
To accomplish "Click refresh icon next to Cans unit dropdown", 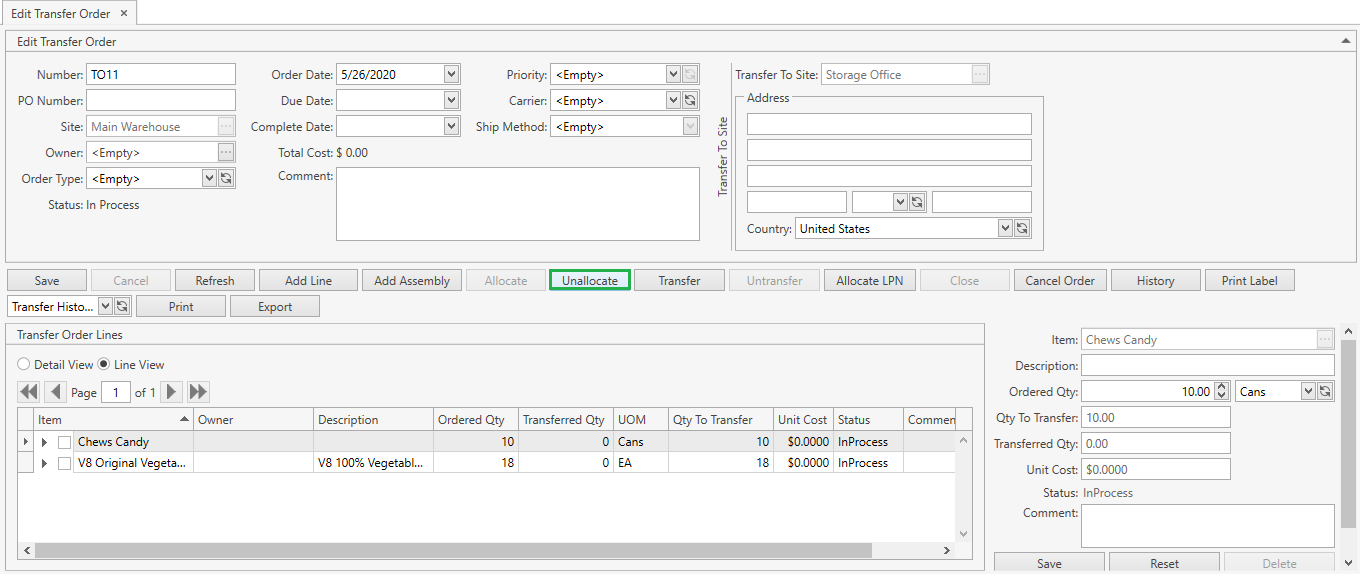I will (1324, 392).
